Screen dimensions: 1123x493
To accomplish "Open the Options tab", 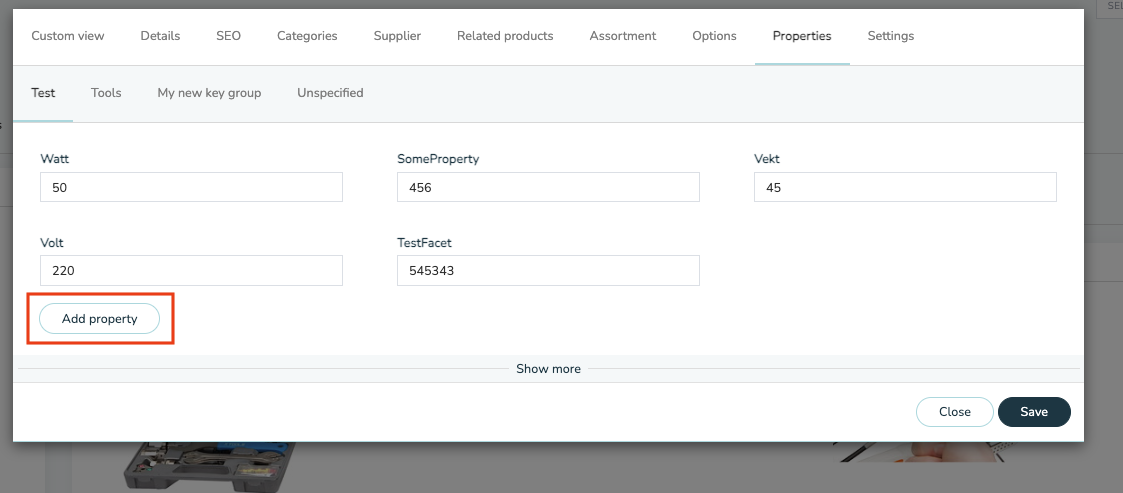I will pyautogui.click(x=714, y=36).
